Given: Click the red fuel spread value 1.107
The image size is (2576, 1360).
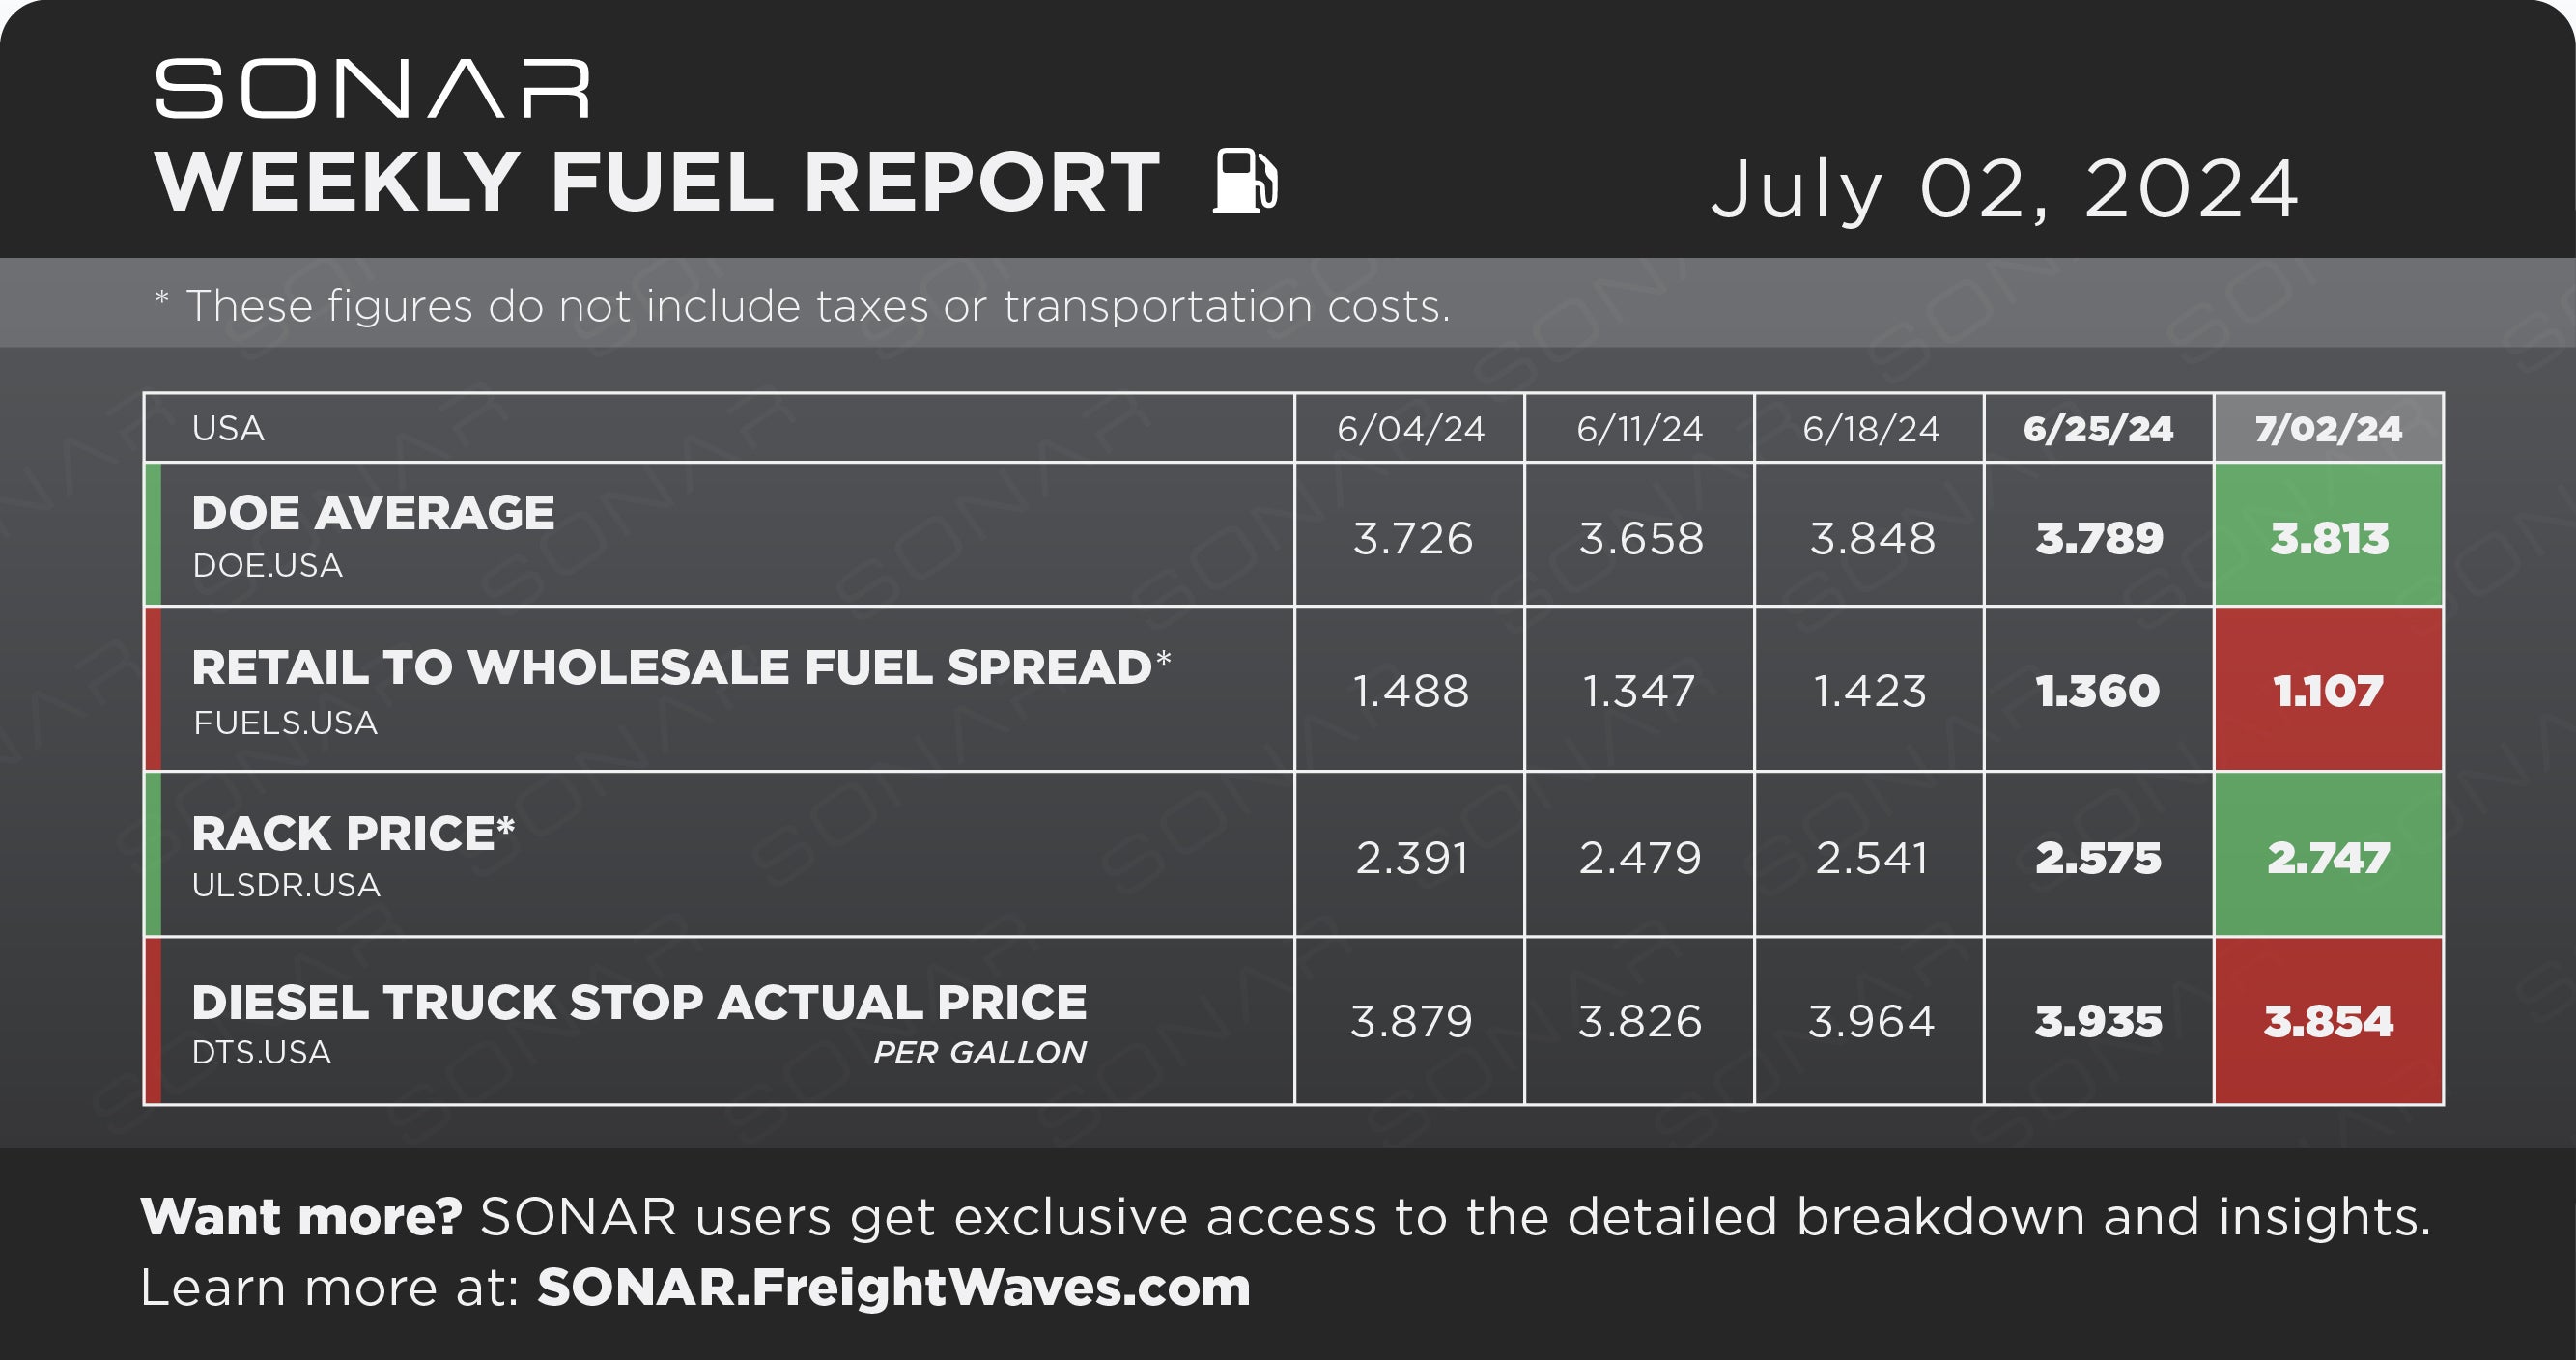Looking at the screenshot, I should point(2329,690).
